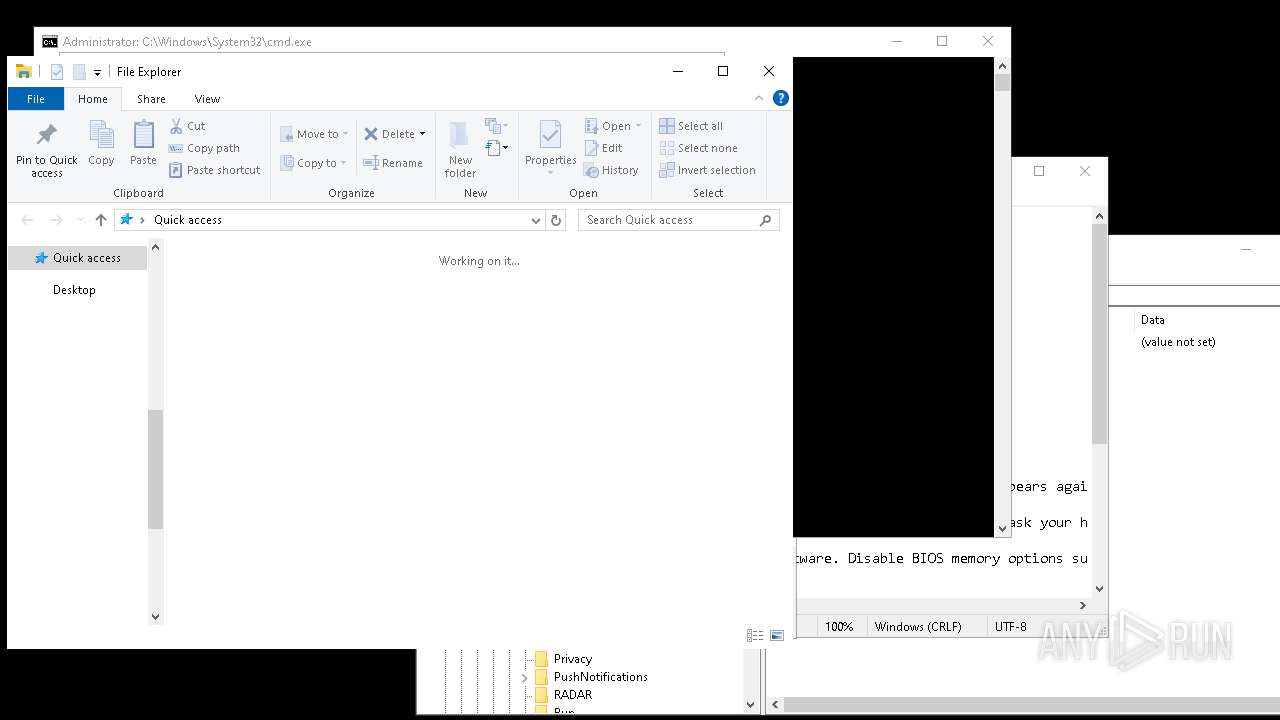Click Data column header in Registry Editor
Viewport: 1280px width, 720px height.
(x=1153, y=320)
